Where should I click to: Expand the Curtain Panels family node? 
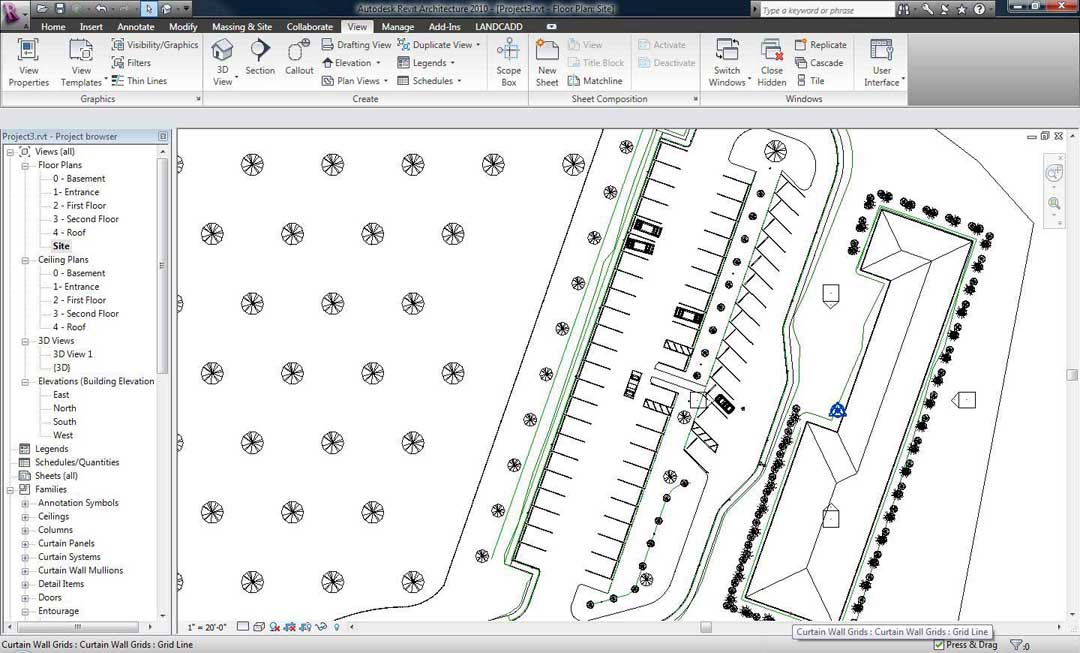click(x=25, y=544)
